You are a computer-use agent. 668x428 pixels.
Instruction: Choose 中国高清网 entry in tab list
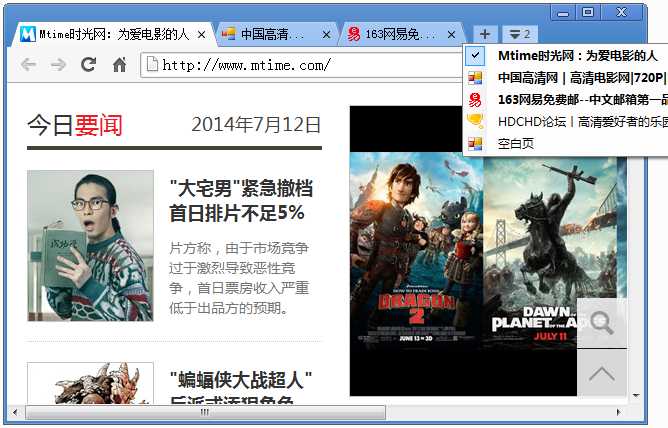[566, 78]
